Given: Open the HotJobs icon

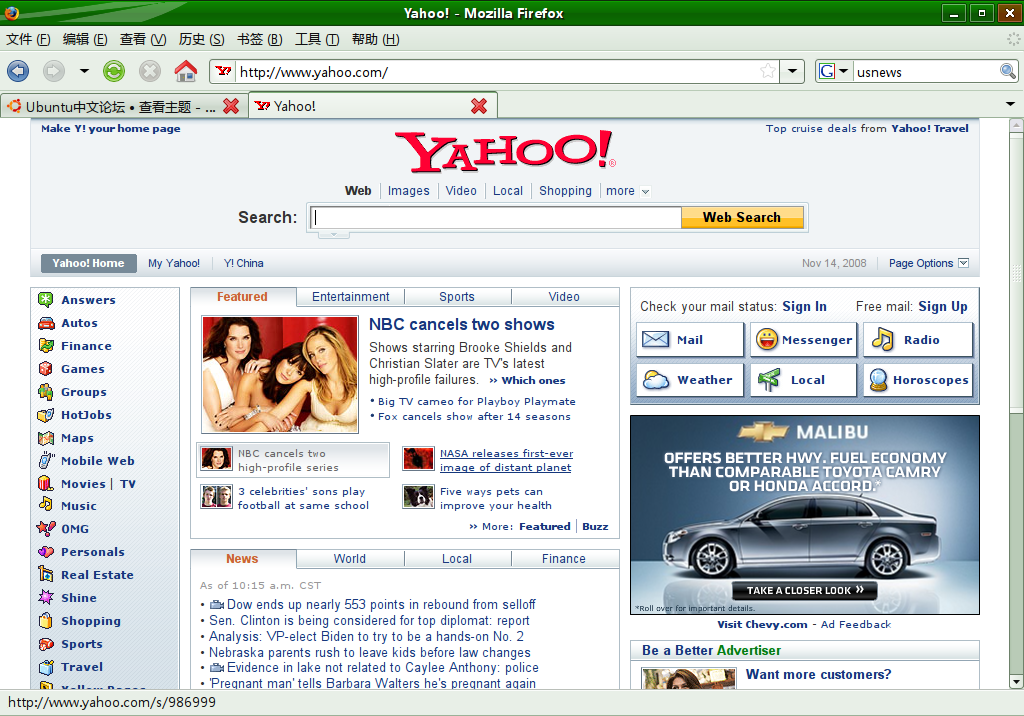Looking at the screenshot, I should click(x=46, y=415).
